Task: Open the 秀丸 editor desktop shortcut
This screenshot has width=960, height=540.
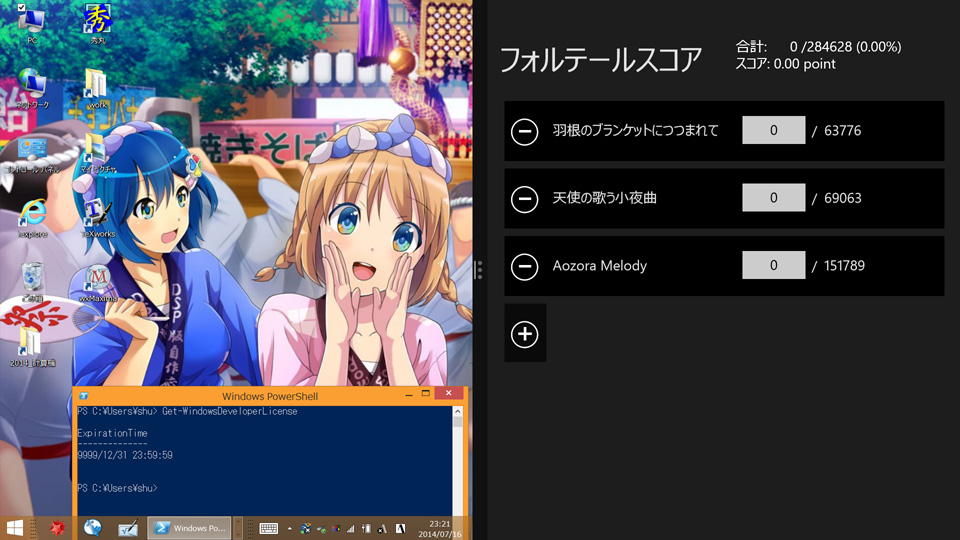Action: coord(97,24)
